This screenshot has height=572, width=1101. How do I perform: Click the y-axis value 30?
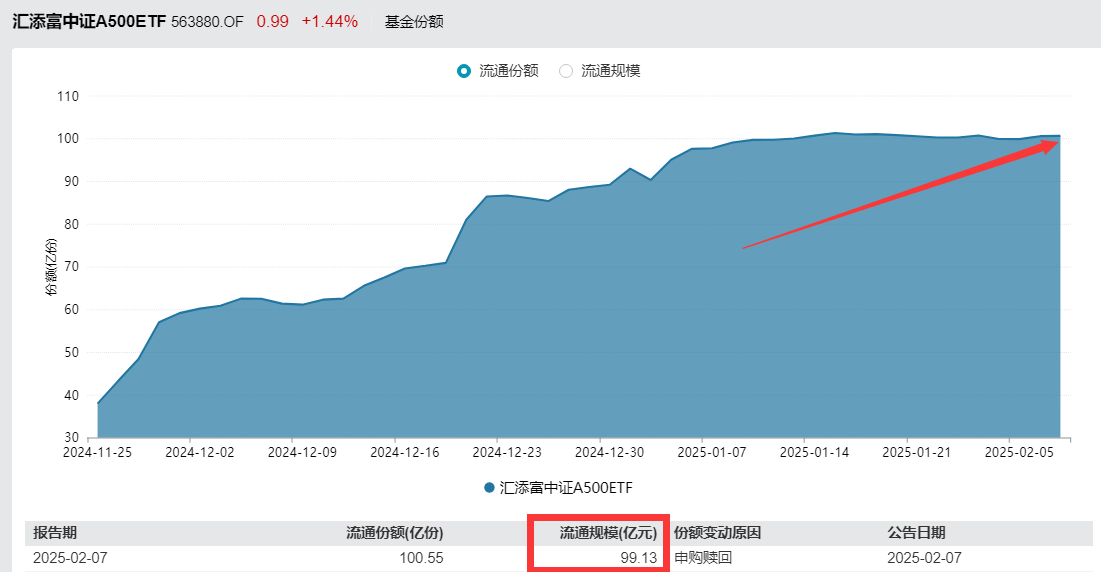72,437
